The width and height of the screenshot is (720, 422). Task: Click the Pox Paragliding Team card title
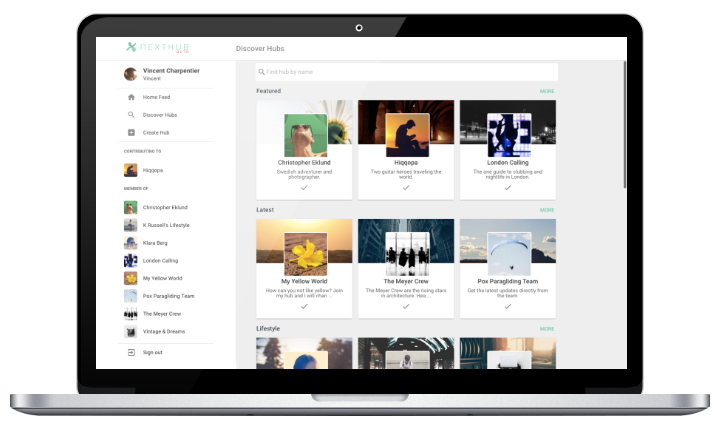pyautogui.click(x=508, y=281)
